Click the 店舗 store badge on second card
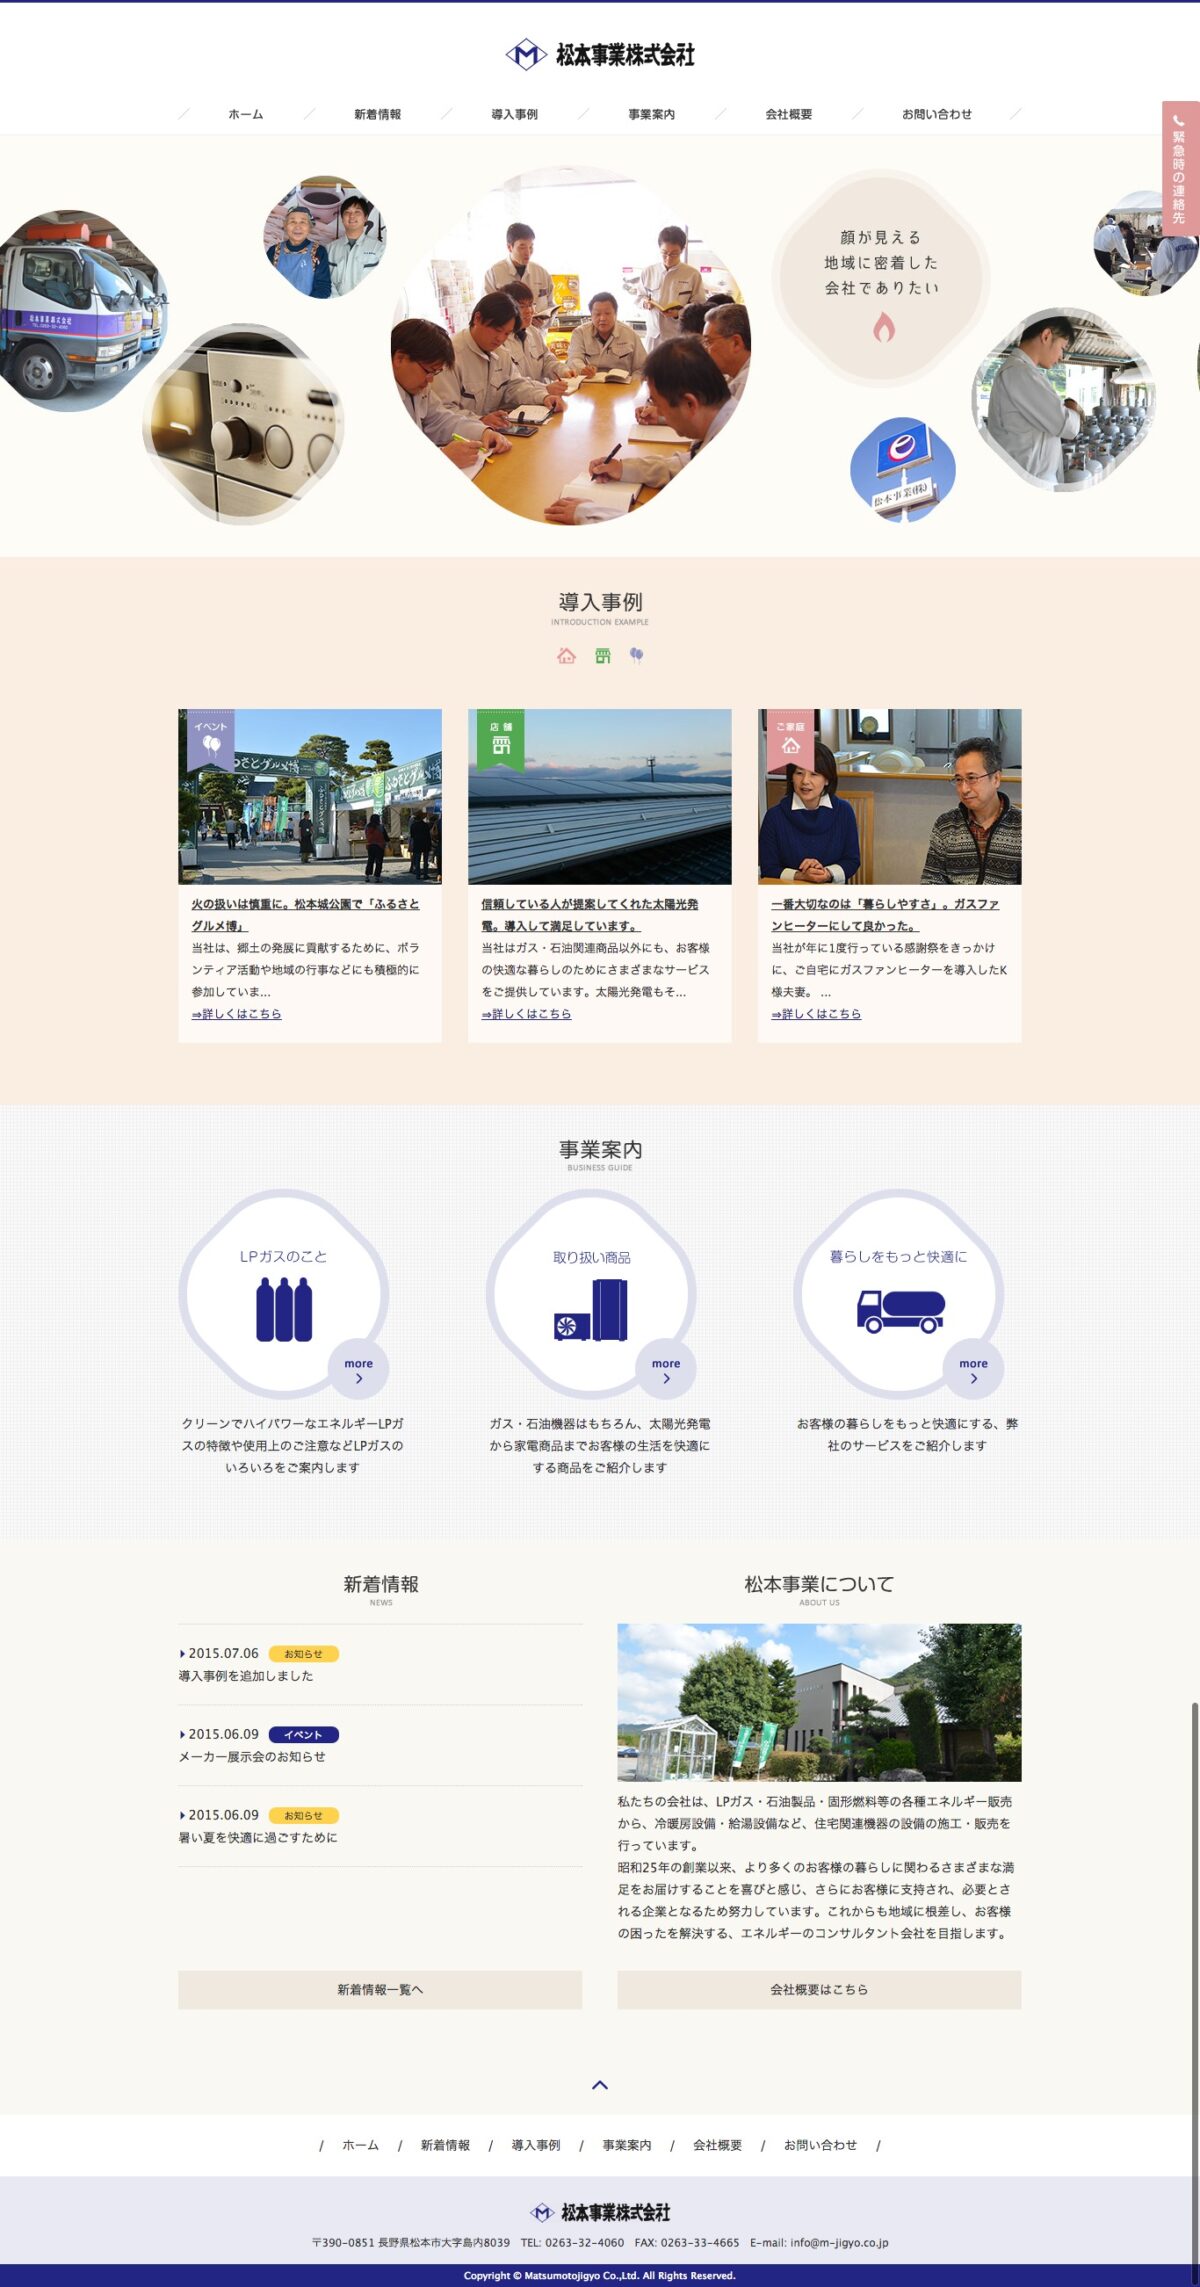Image resolution: width=1200 pixels, height=2287 pixels. pos(501,739)
